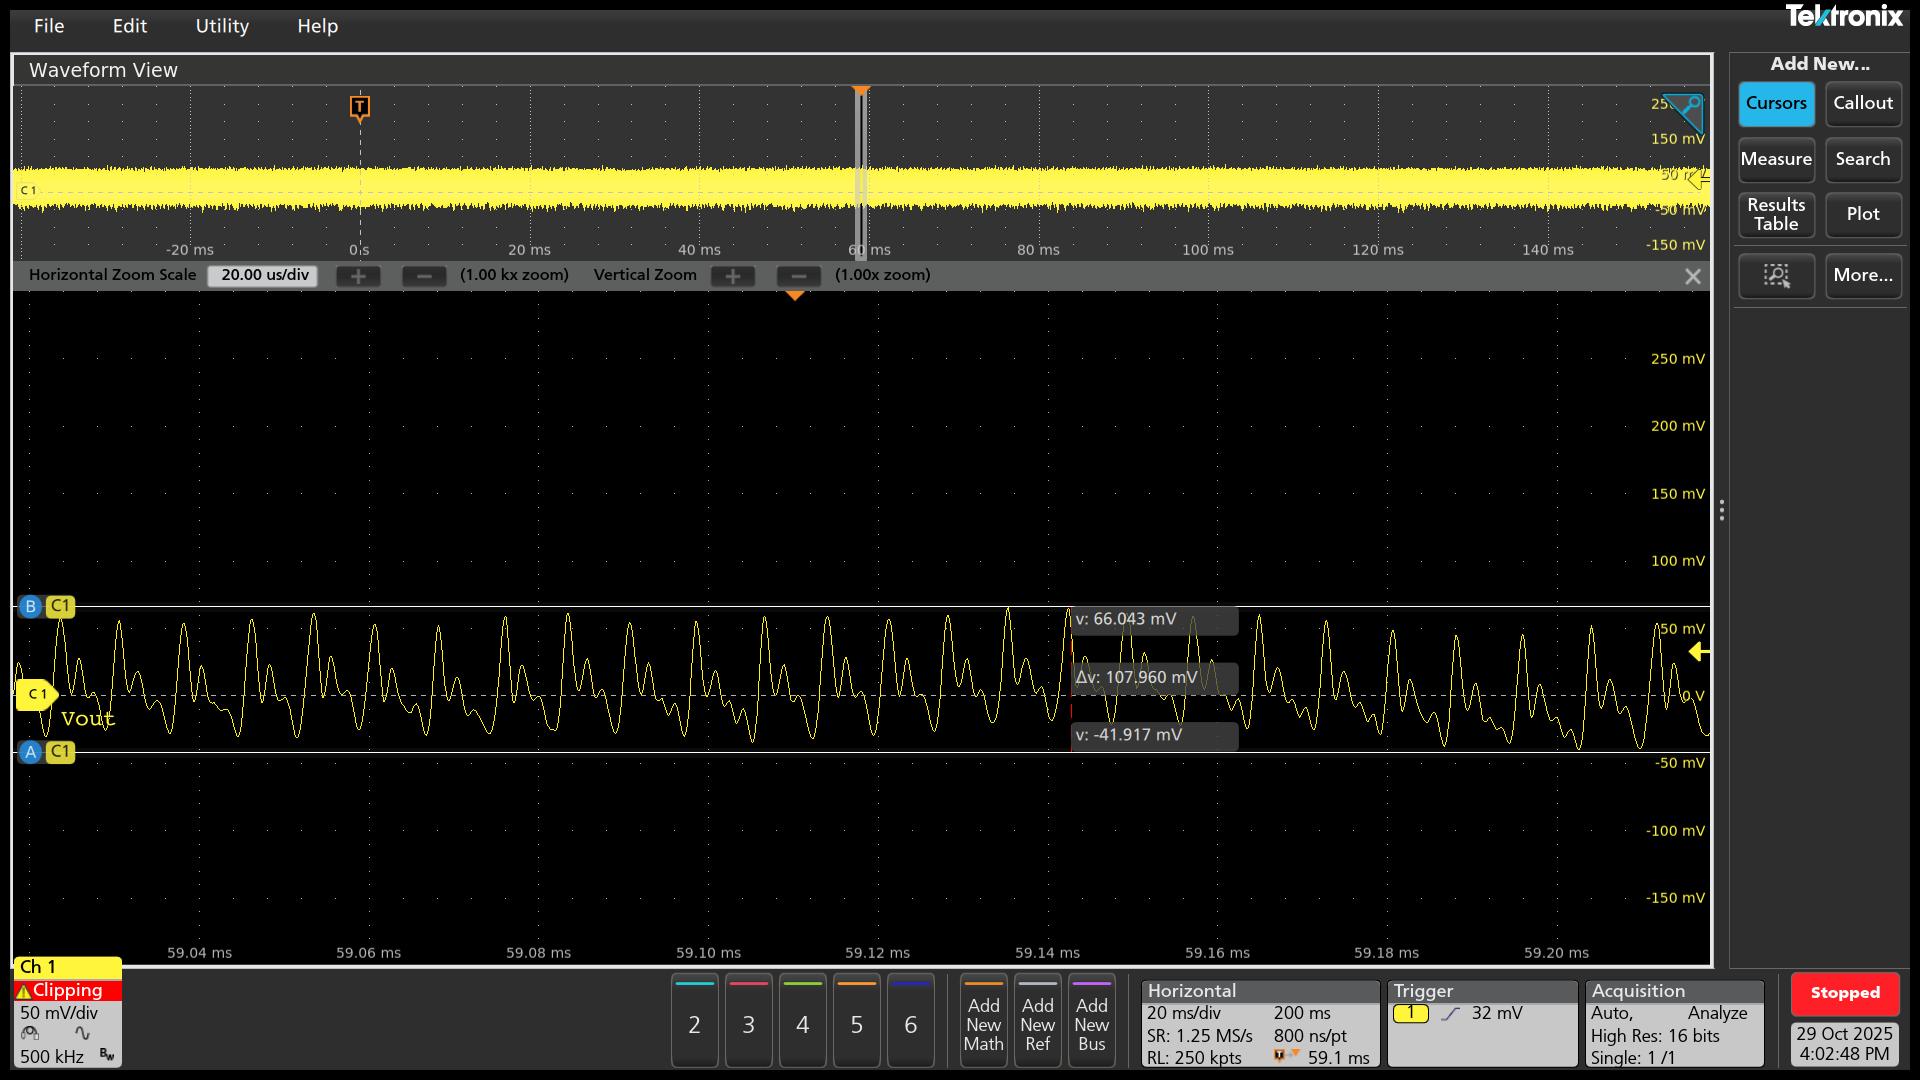The width and height of the screenshot is (1920, 1080).
Task: Select the zoom box tool icon
Action: (x=1776, y=276)
